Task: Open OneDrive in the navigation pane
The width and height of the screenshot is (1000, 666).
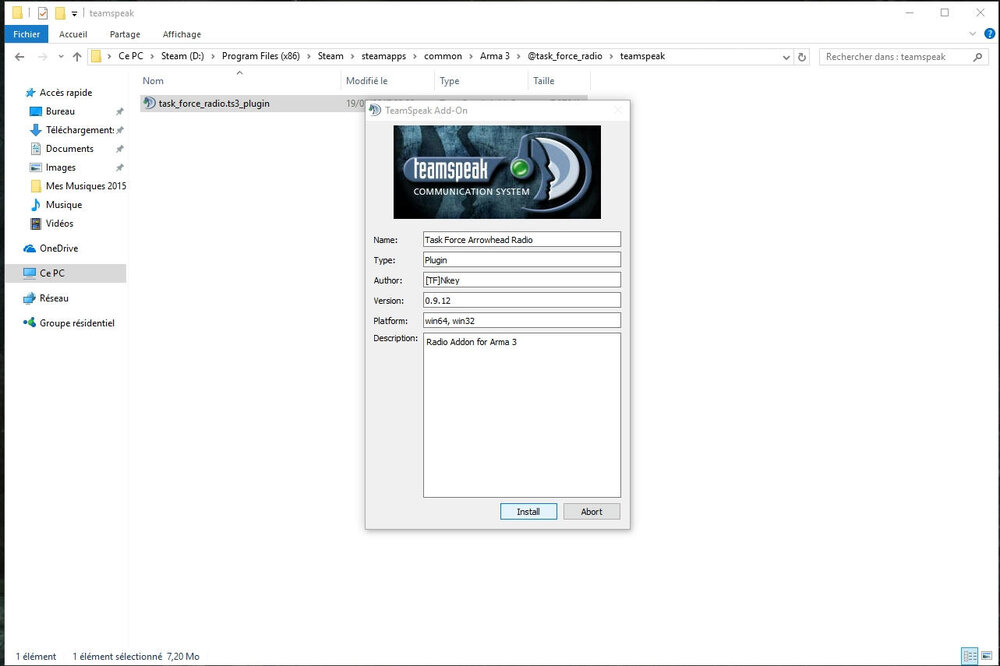Action: pyautogui.click(x=59, y=248)
